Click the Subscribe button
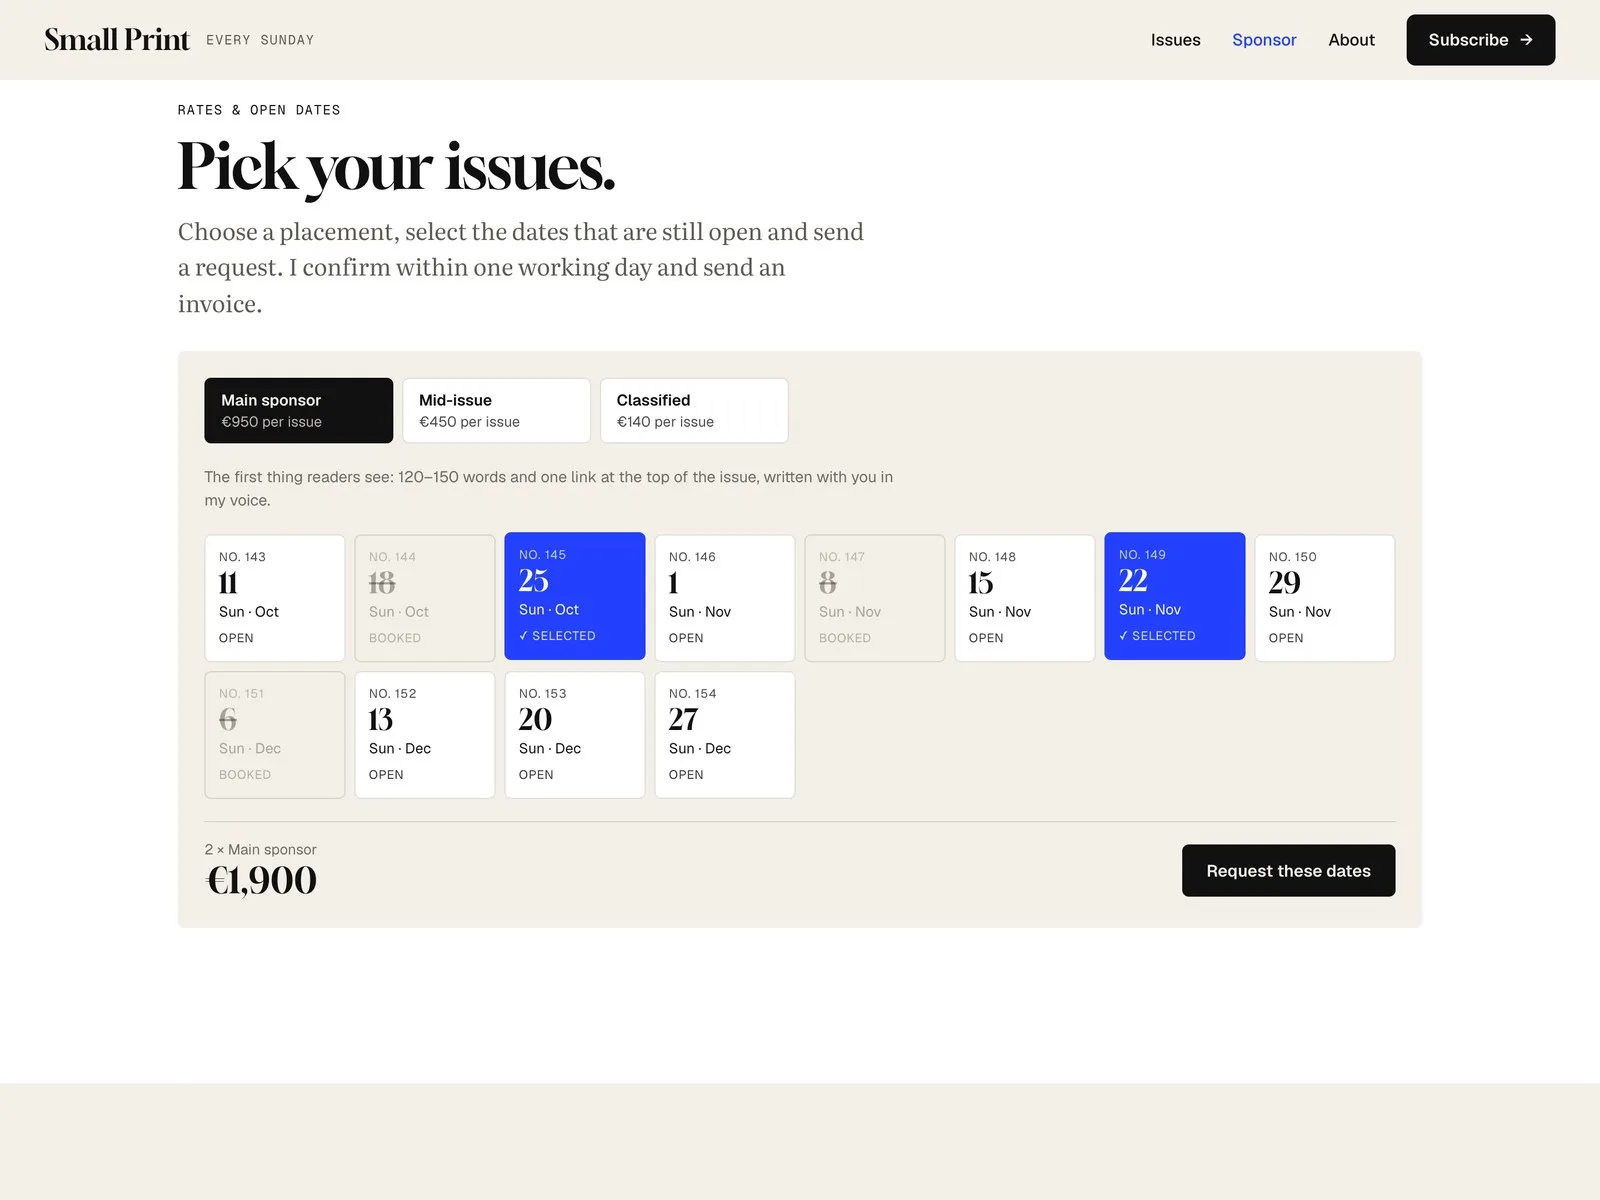This screenshot has height=1200, width=1600. (1480, 40)
